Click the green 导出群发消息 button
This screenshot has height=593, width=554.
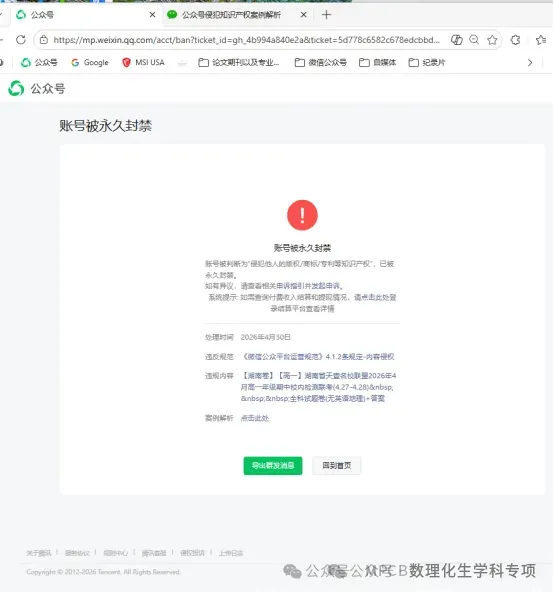click(x=273, y=466)
